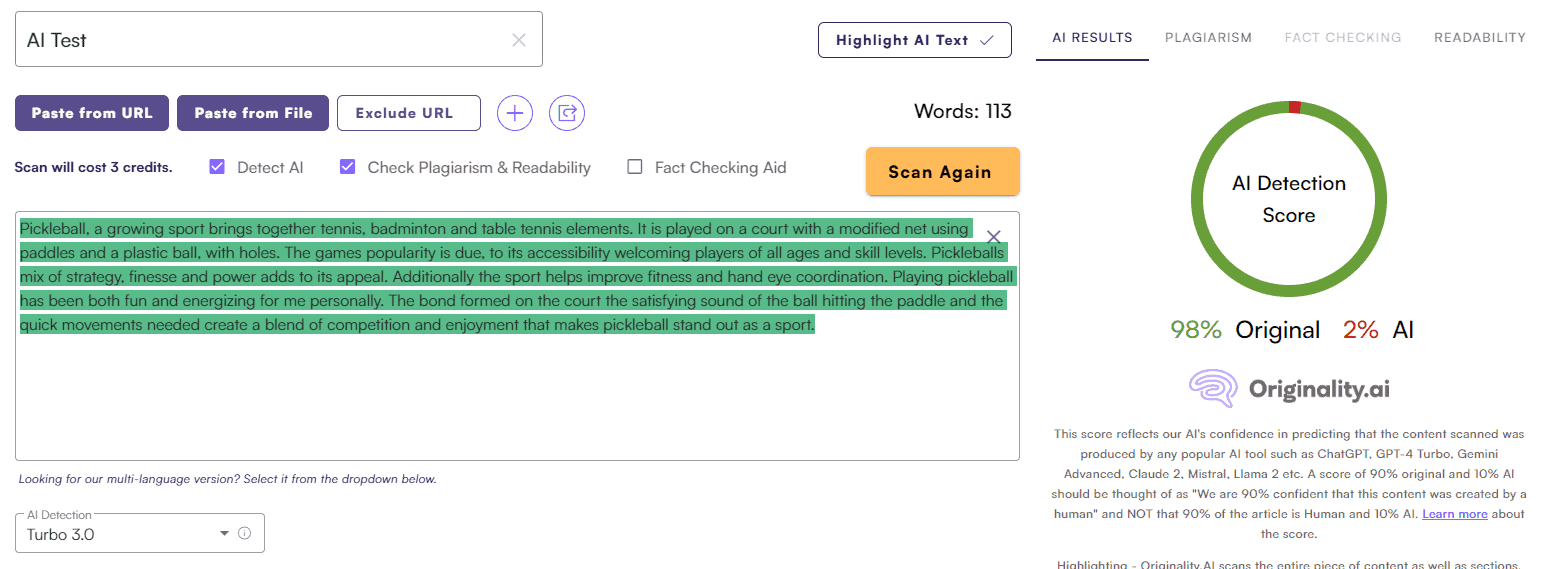Switch to the Plagiarism tab
Image resolution: width=1547 pixels, height=569 pixels.
point(1208,38)
